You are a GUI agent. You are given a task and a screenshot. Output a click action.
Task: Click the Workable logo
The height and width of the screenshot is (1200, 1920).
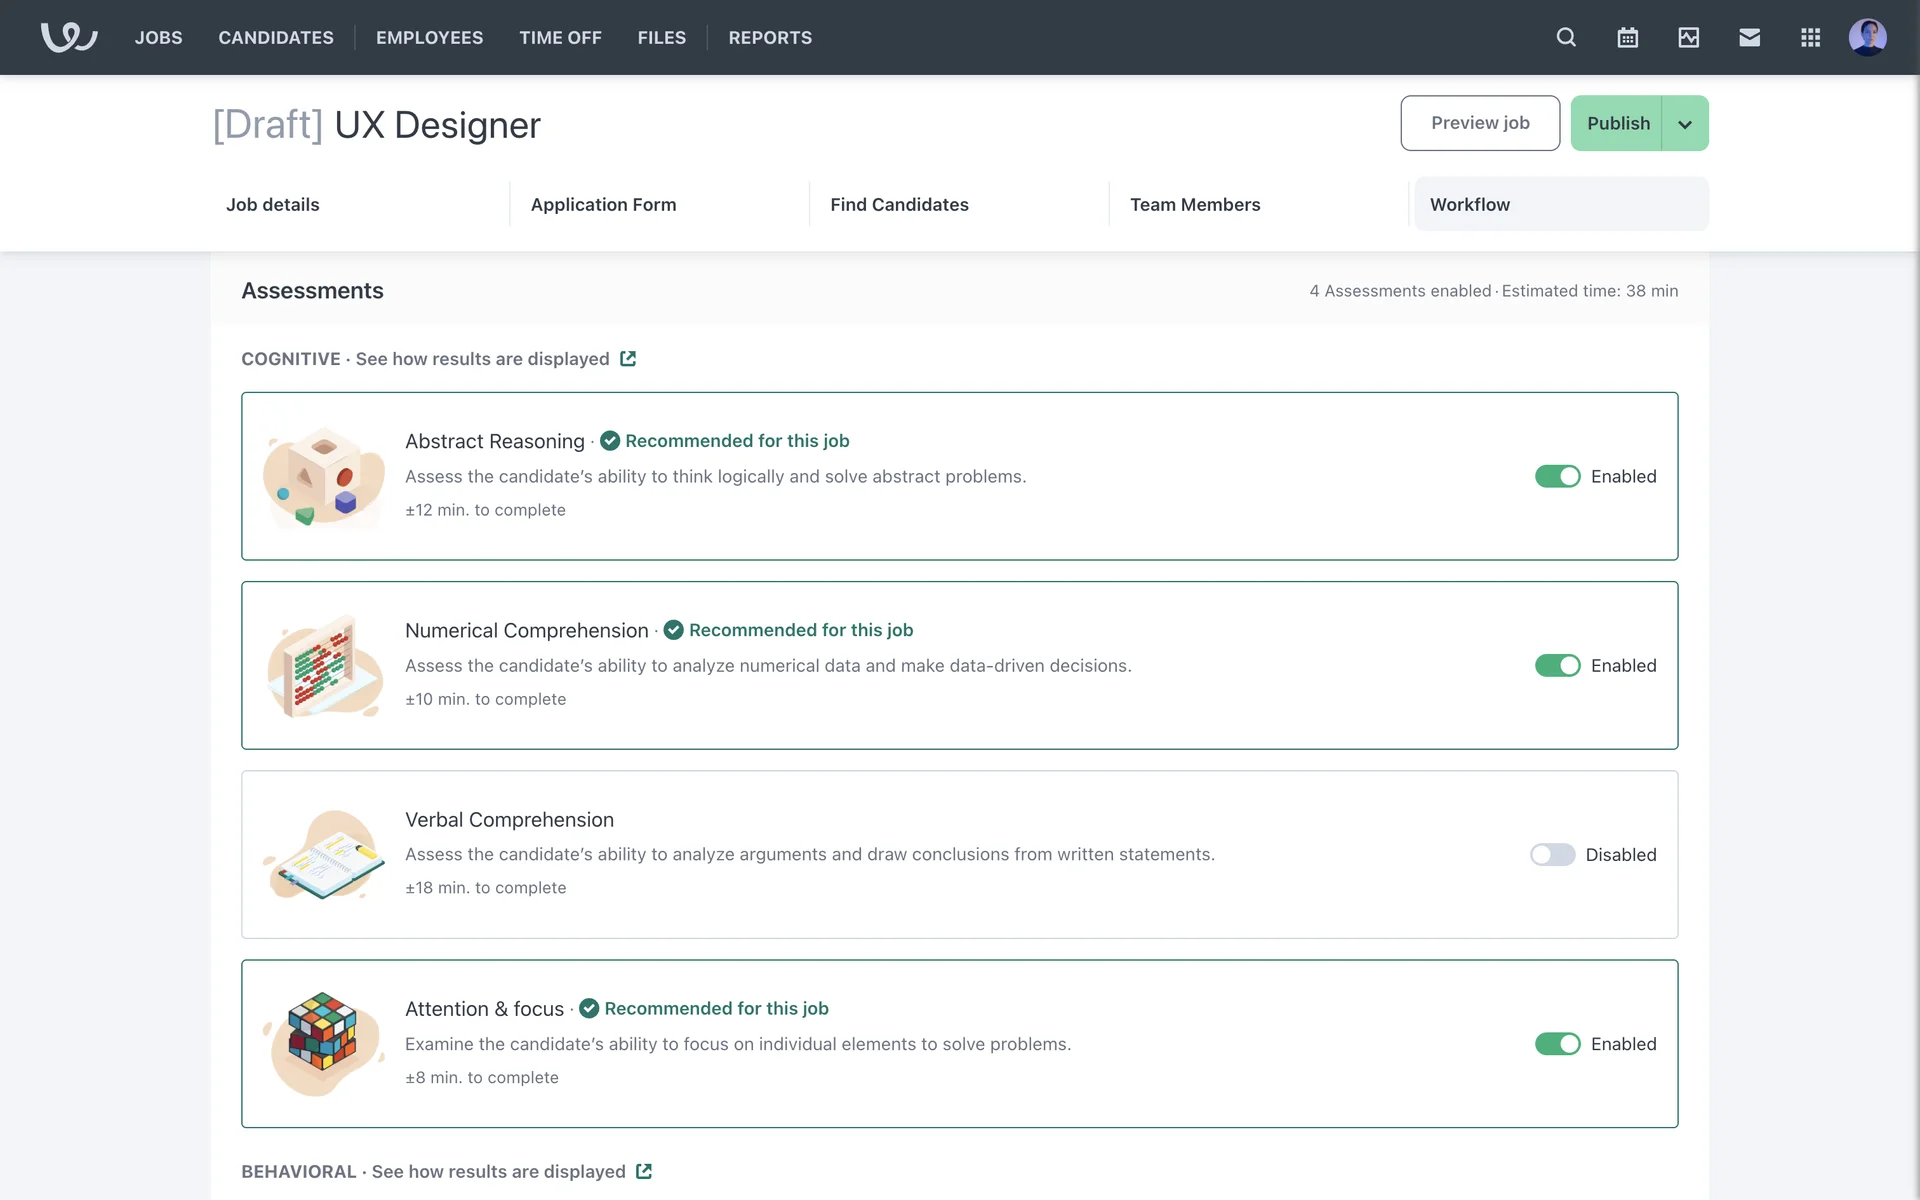(68, 37)
